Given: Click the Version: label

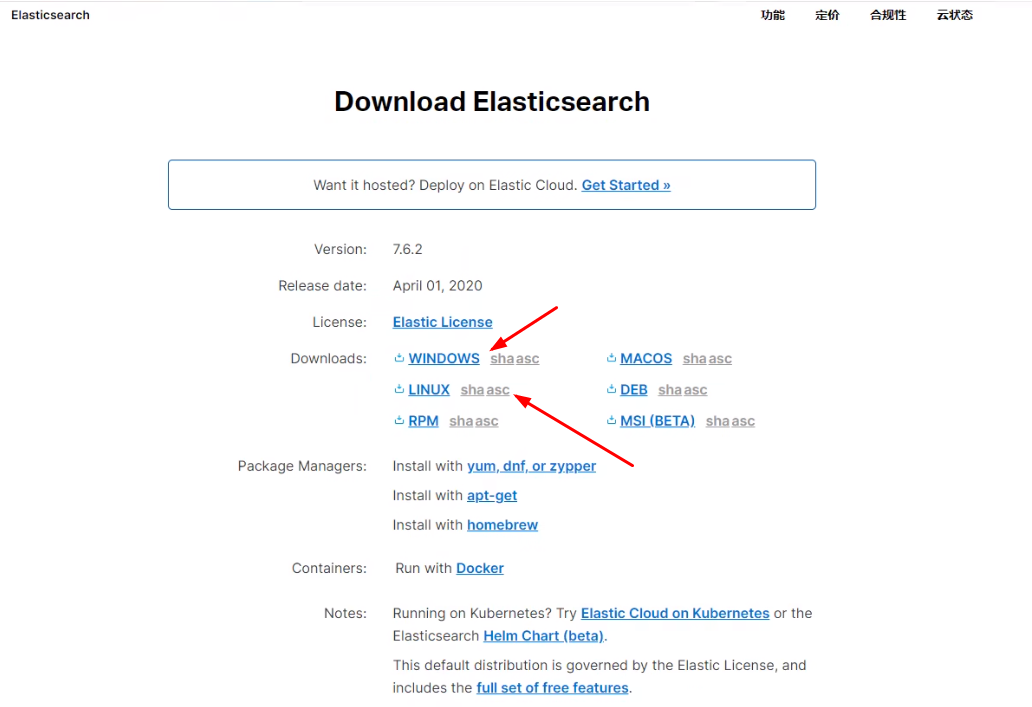Looking at the screenshot, I should click(340, 249).
